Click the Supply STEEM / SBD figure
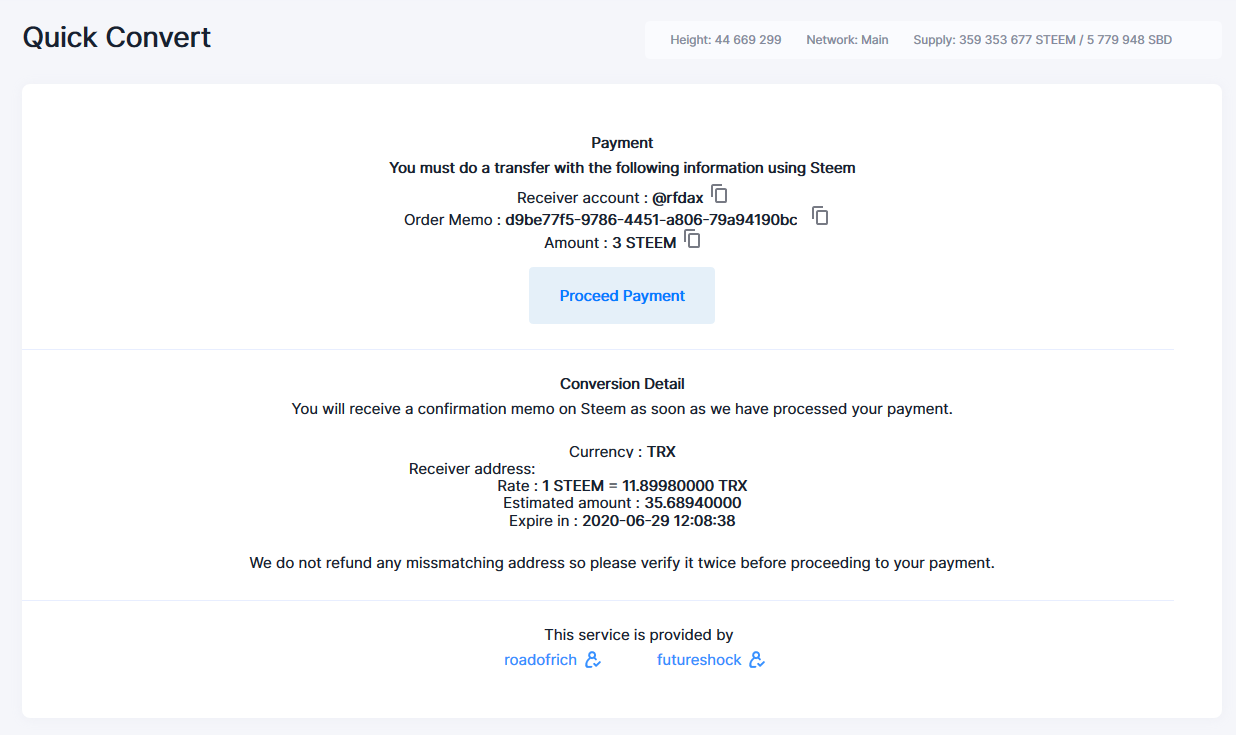This screenshot has height=735, width=1236. (x=1042, y=40)
